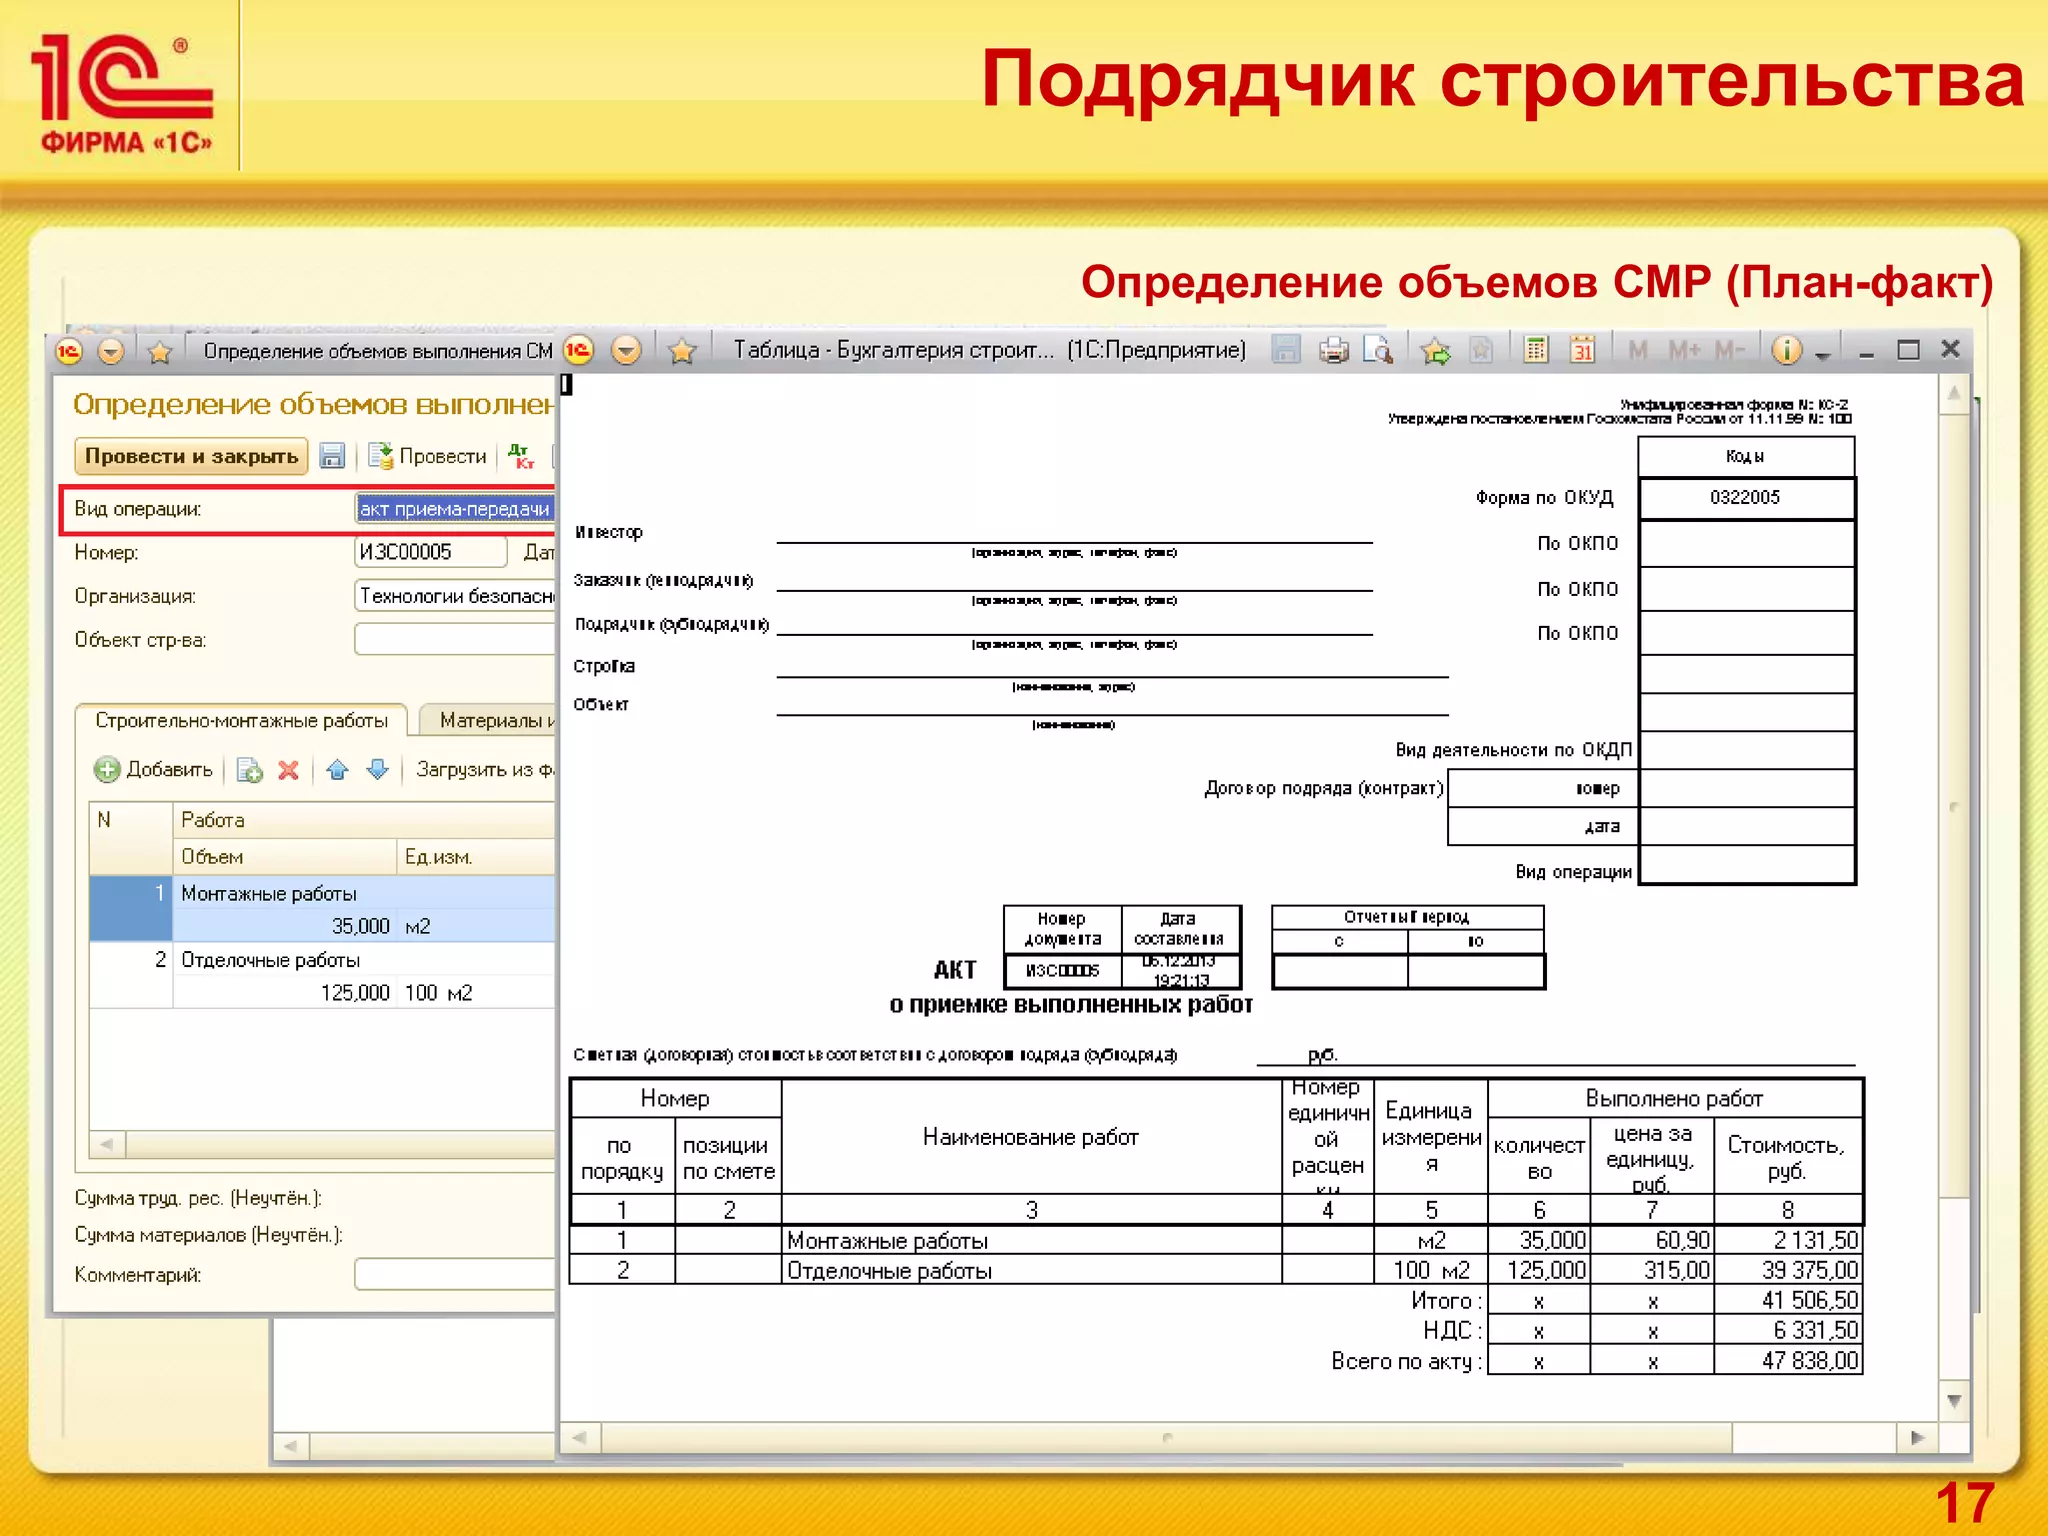Screen dimensions: 2048x1536
Task: Click the empty Объект стр-ва field
Action: coord(455,640)
